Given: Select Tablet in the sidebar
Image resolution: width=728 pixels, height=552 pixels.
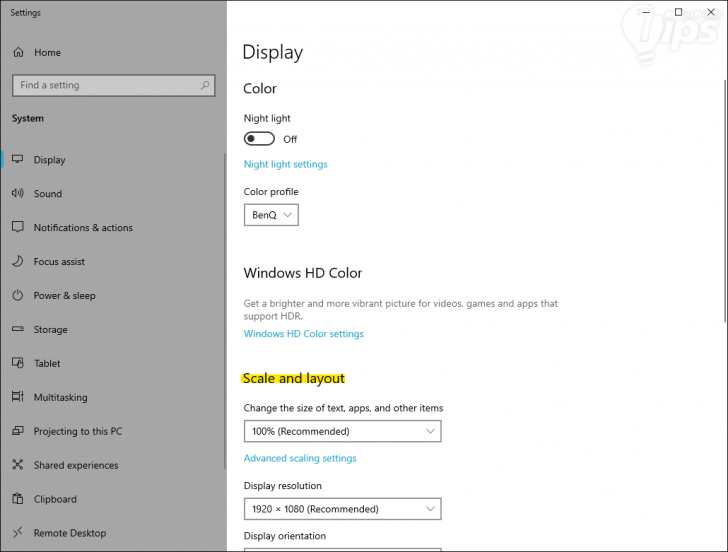Looking at the screenshot, I should [x=47, y=364].
